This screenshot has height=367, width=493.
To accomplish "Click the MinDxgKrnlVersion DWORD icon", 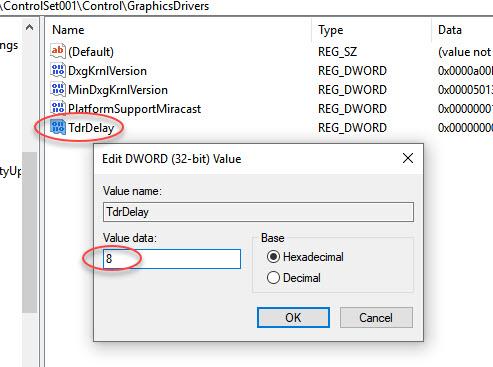I will [58, 89].
